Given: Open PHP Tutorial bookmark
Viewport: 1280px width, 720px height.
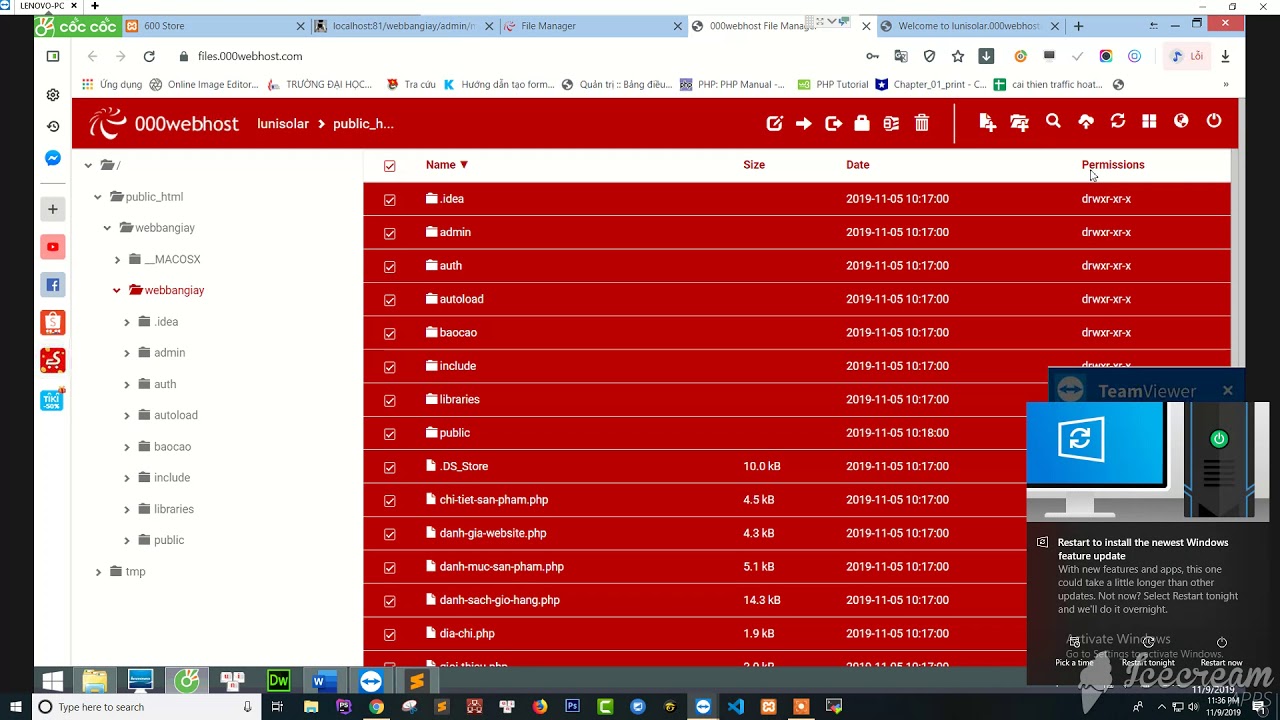Looking at the screenshot, I should point(832,85).
